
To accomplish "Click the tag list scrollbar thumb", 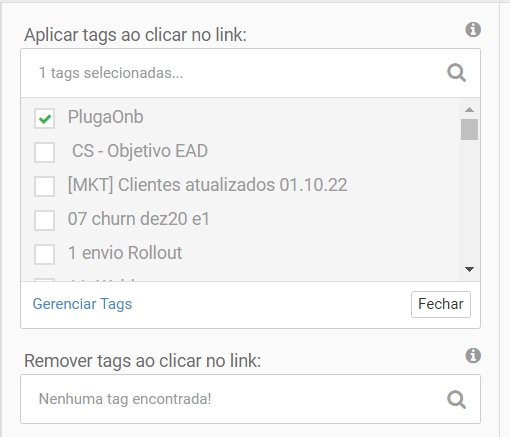I will [x=469, y=129].
